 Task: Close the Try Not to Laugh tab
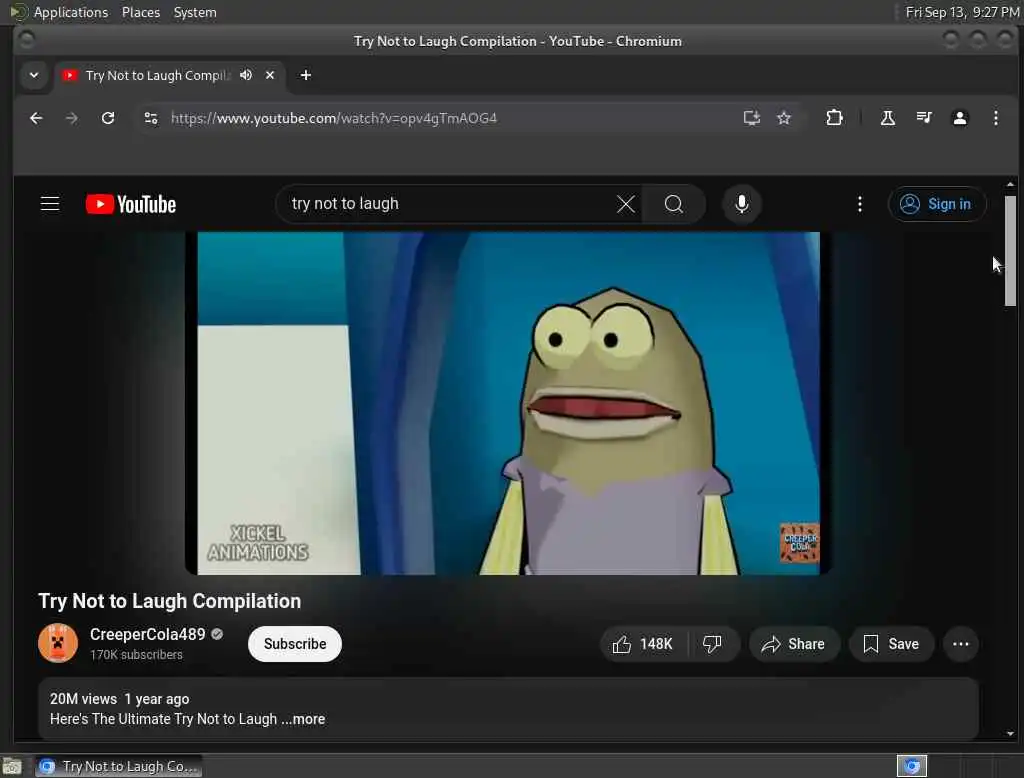270,75
